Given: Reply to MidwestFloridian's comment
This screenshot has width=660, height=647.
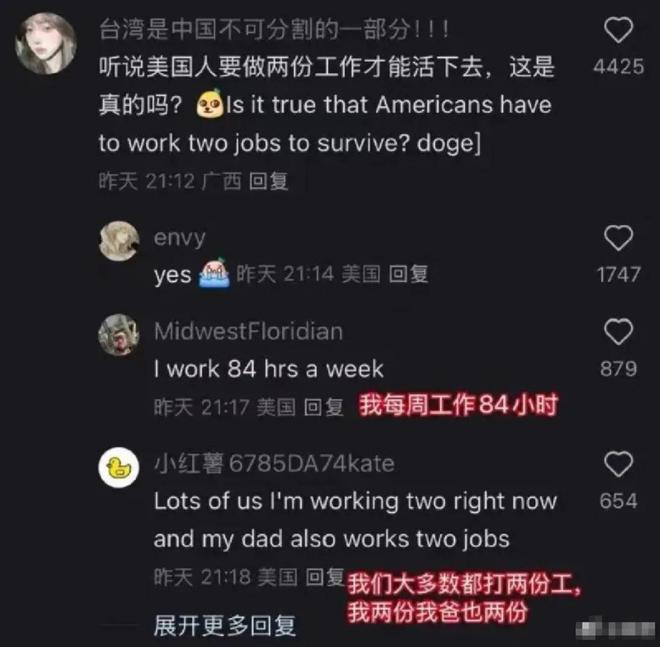Looking at the screenshot, I should pyautogui.click(x=323, y=407).
